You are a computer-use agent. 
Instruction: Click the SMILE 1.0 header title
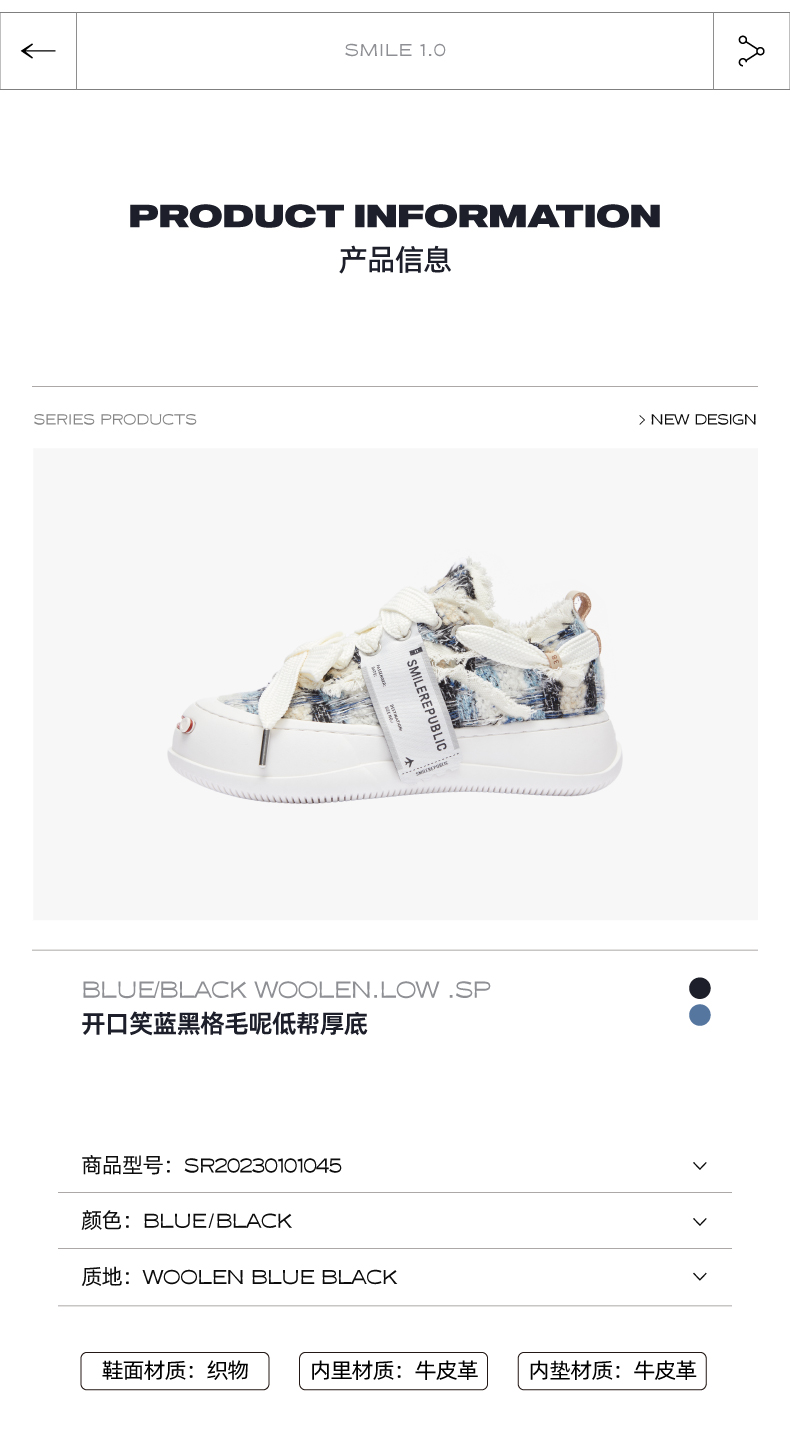click(x=395, y=51)
